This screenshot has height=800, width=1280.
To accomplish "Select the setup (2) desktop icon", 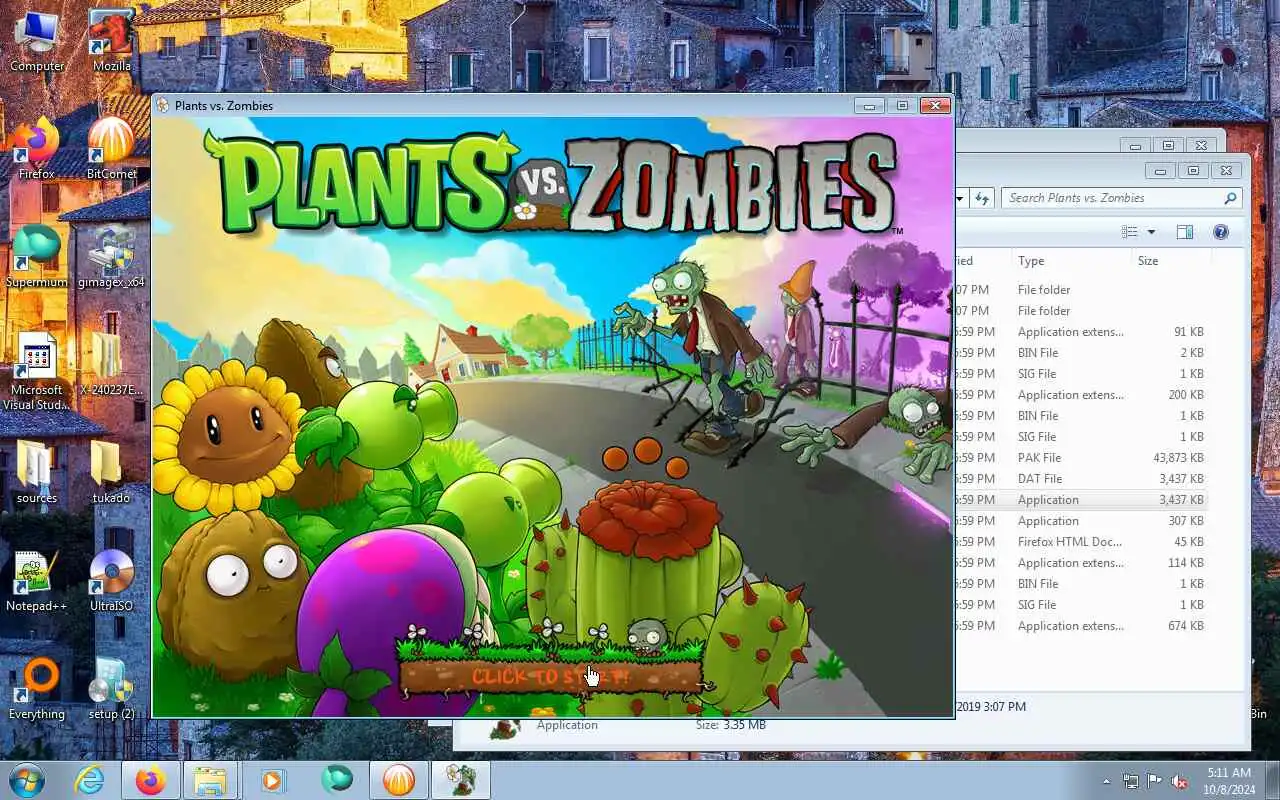I will pyautogui.click(x=112, y=689).
